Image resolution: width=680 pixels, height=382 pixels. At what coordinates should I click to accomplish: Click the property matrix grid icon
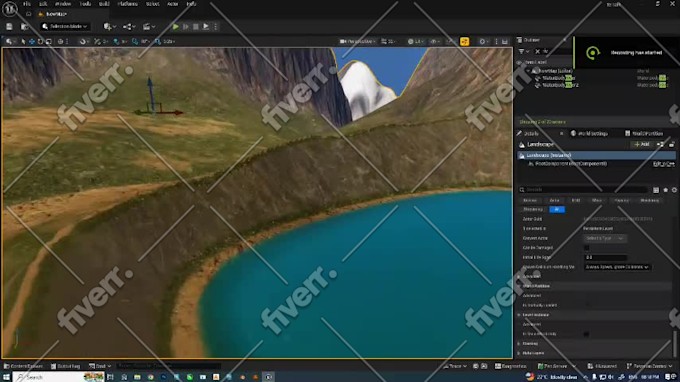click(x=656, y=190)
